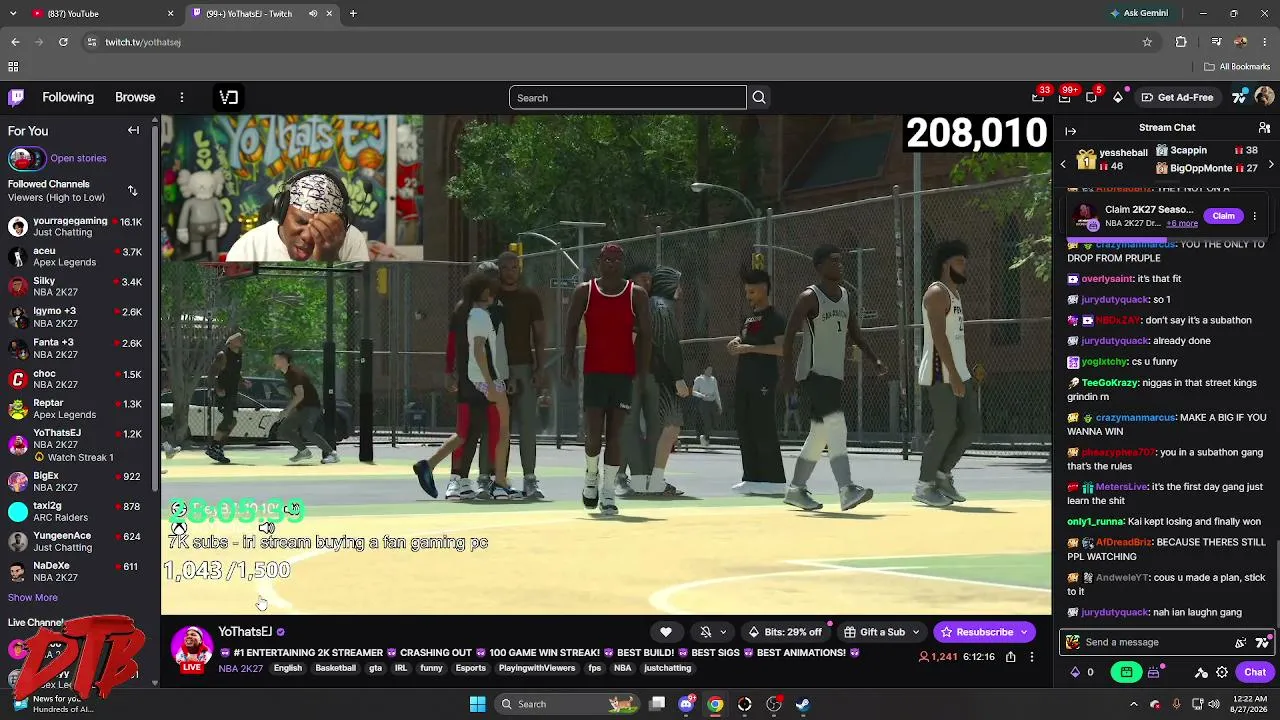The width and height of the screenshot is (1280, 720).
Task: Click the All Bookmarks folder
Action: coord(1237,67)
